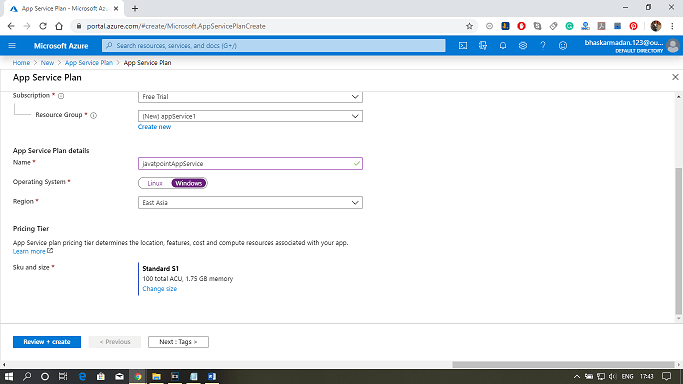Open Windows taskbar search
The height and width of the screenshot is (384, 683).
(27, 377)
